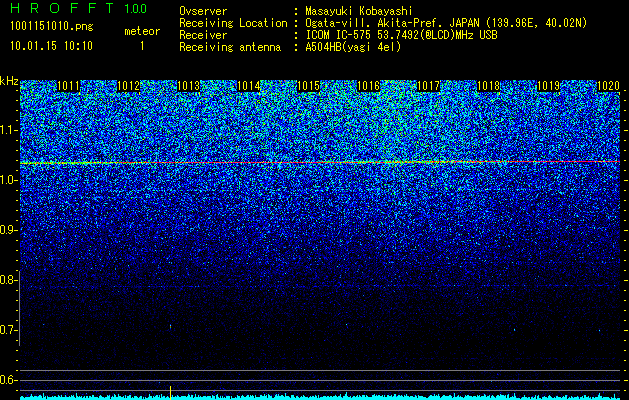Click the A504HB(yagi 4el) antenna text
629x400 pixels.
353,47
